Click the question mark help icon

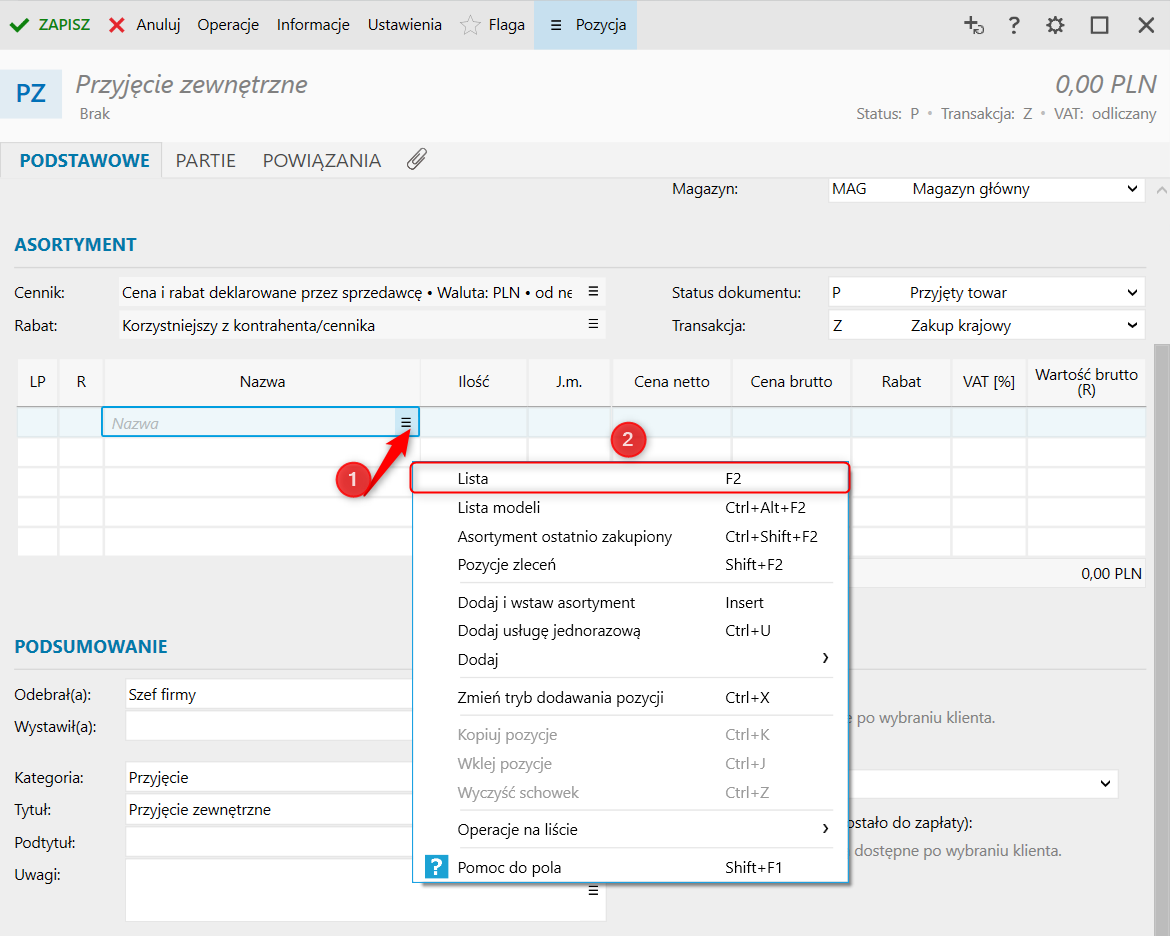coord(1014,25)
